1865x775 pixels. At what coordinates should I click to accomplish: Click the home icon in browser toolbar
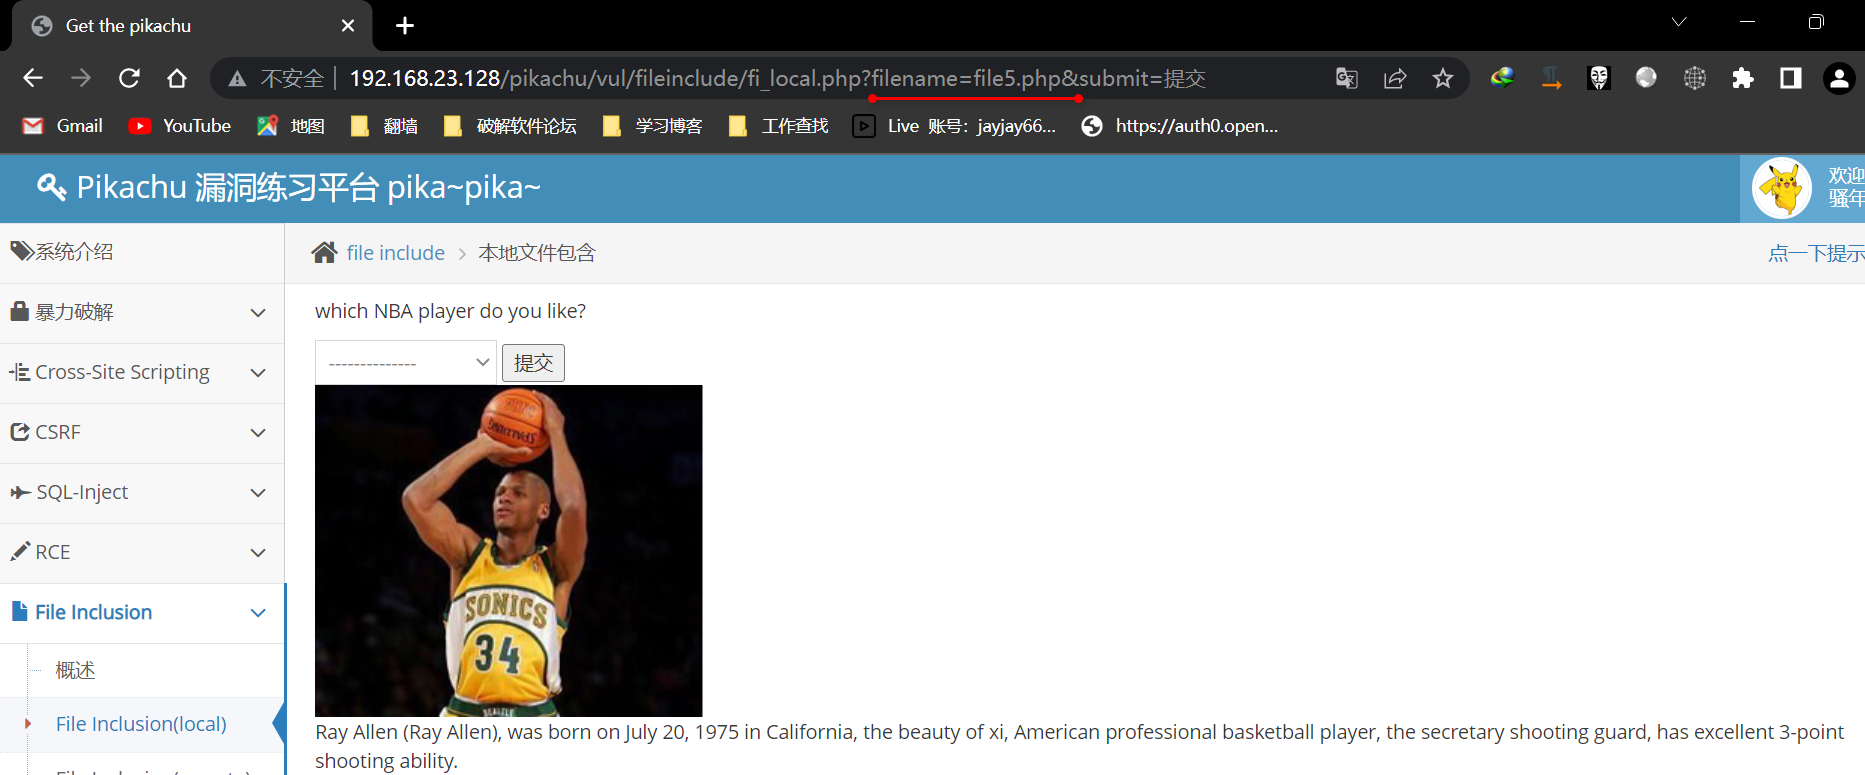click(x=177, y=78)
